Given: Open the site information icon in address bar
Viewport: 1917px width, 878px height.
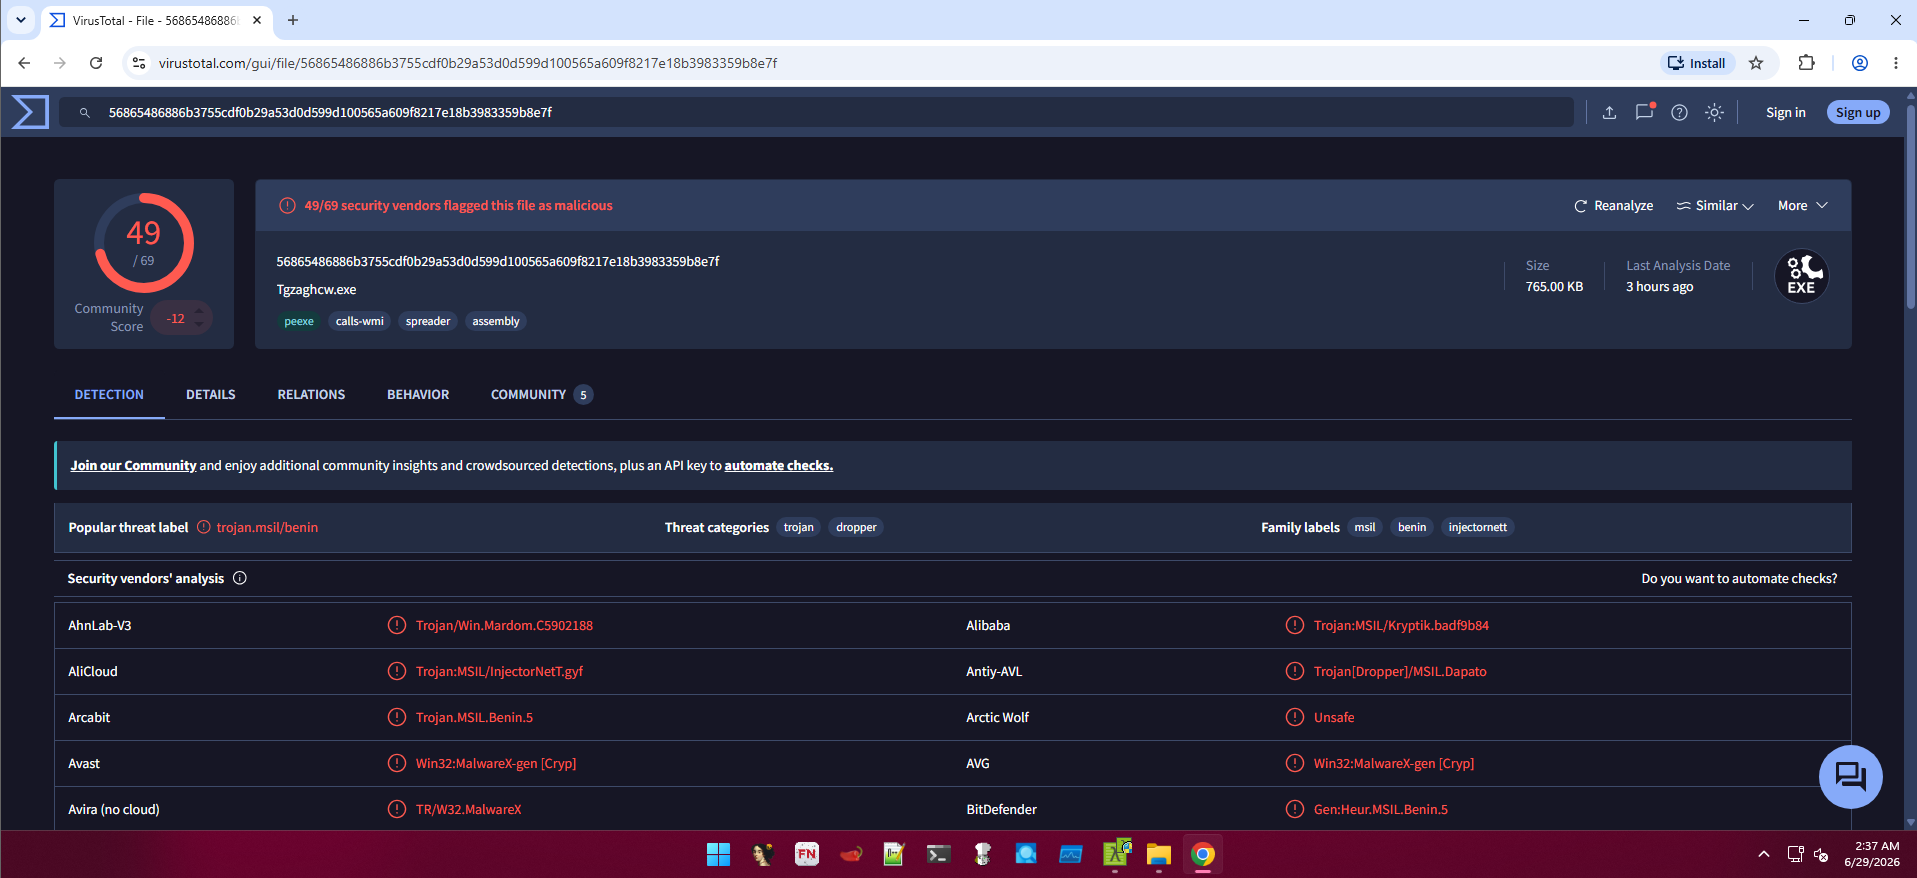Looking at the screenshot, I should [x=139, y=63].
